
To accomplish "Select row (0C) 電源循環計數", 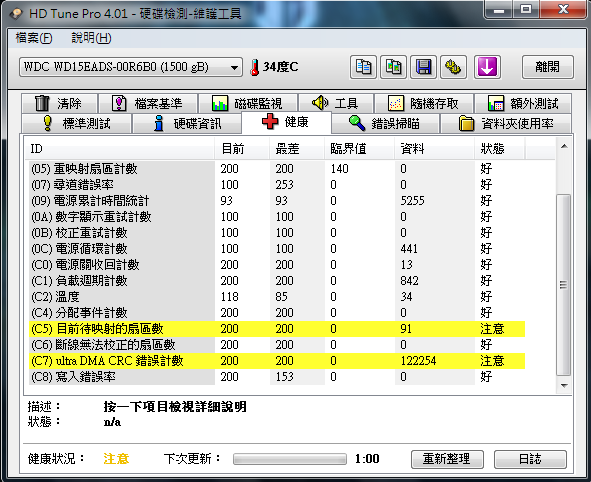I will (x=277, y=249).
